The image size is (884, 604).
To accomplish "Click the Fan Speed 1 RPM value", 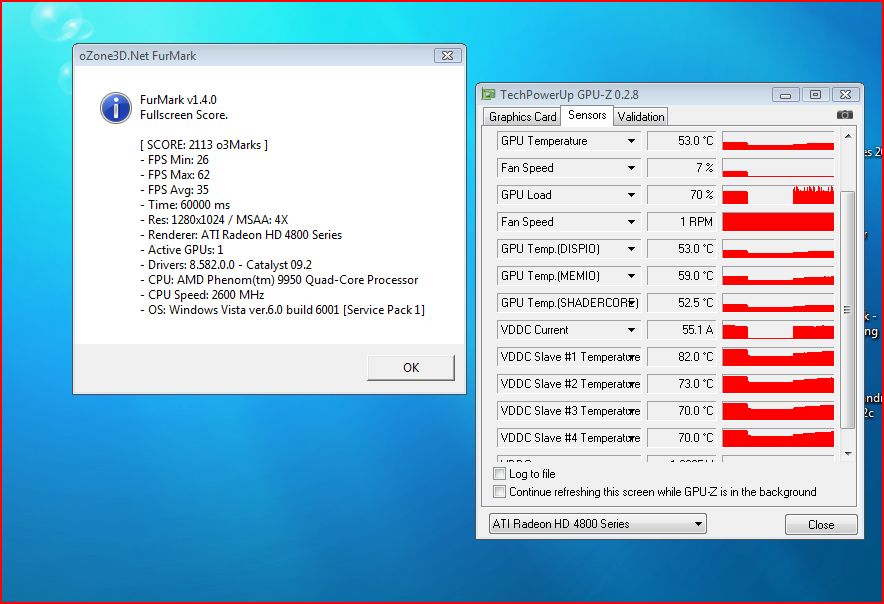I will tap(682, 222).
